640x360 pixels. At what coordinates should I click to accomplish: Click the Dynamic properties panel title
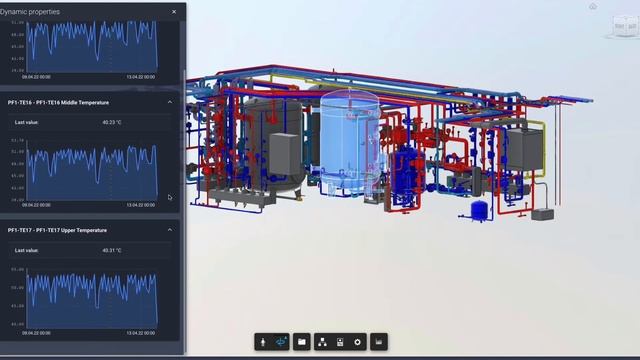coord(30,12)
